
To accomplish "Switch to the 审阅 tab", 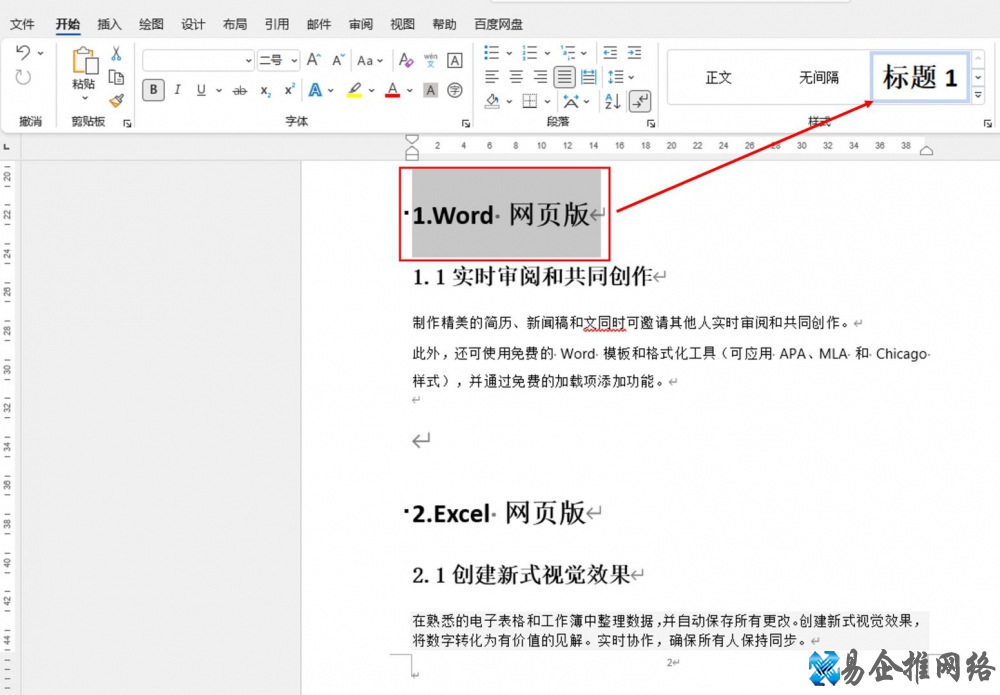I will coord(360,24).
